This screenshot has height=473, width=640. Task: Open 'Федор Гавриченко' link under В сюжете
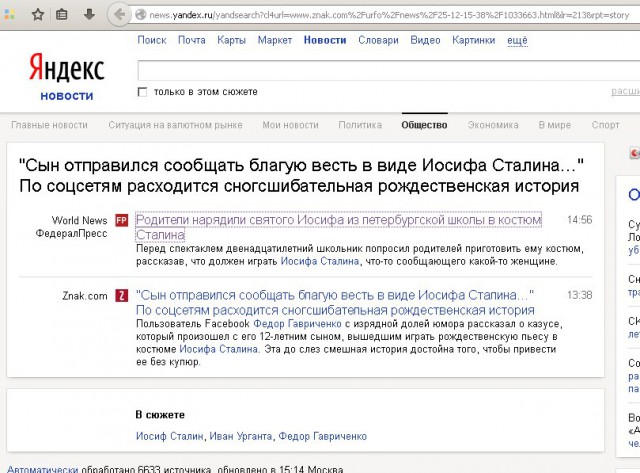click(x=322, y=436)
